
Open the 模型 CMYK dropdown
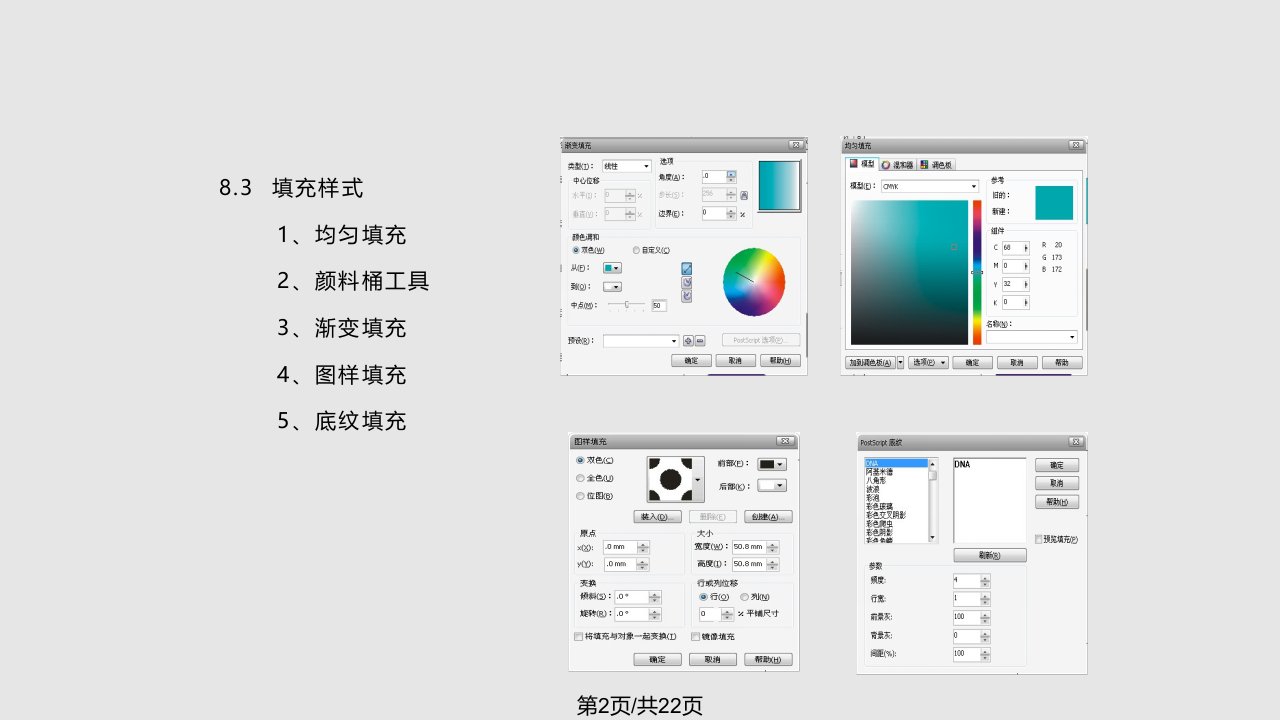click(x=929, y=187)
